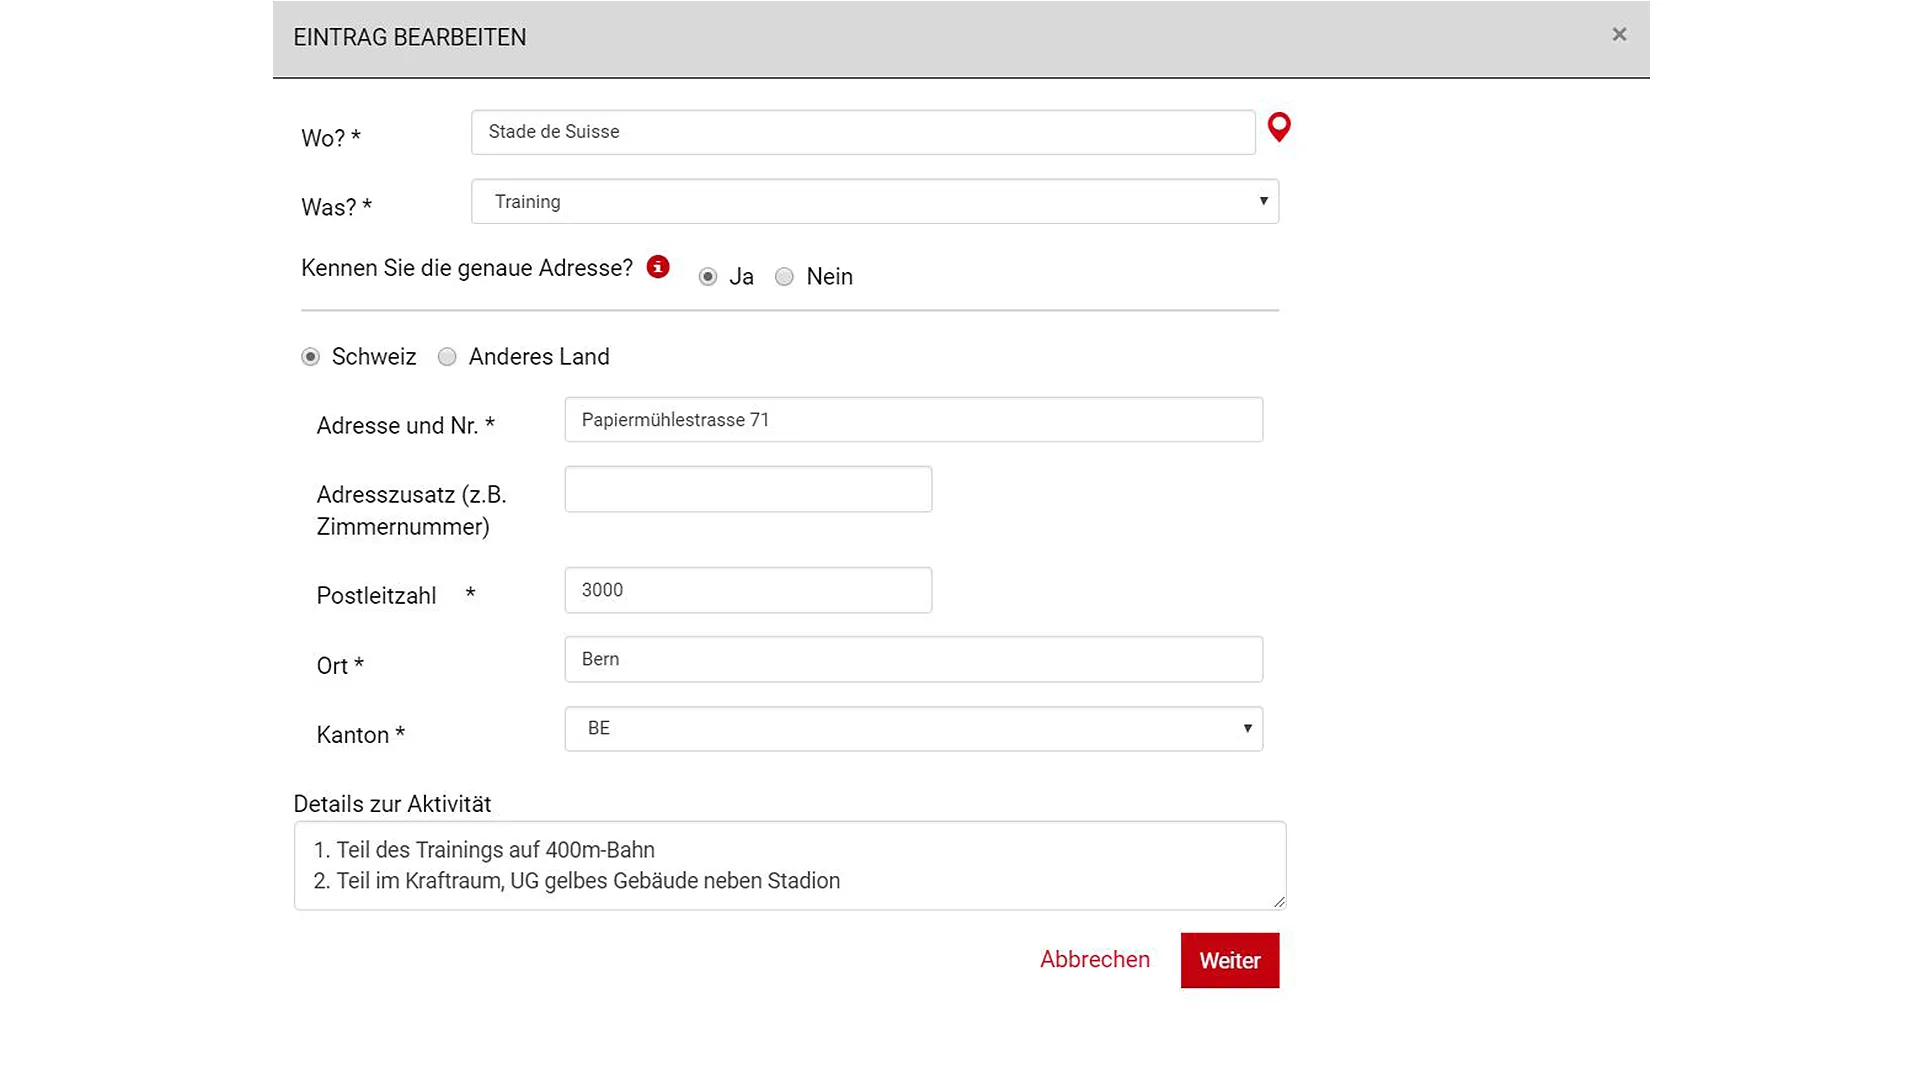Open the Kanton BE dropdown
This screenshot has width=1920, height=1080.
click(x=914, y=729)
